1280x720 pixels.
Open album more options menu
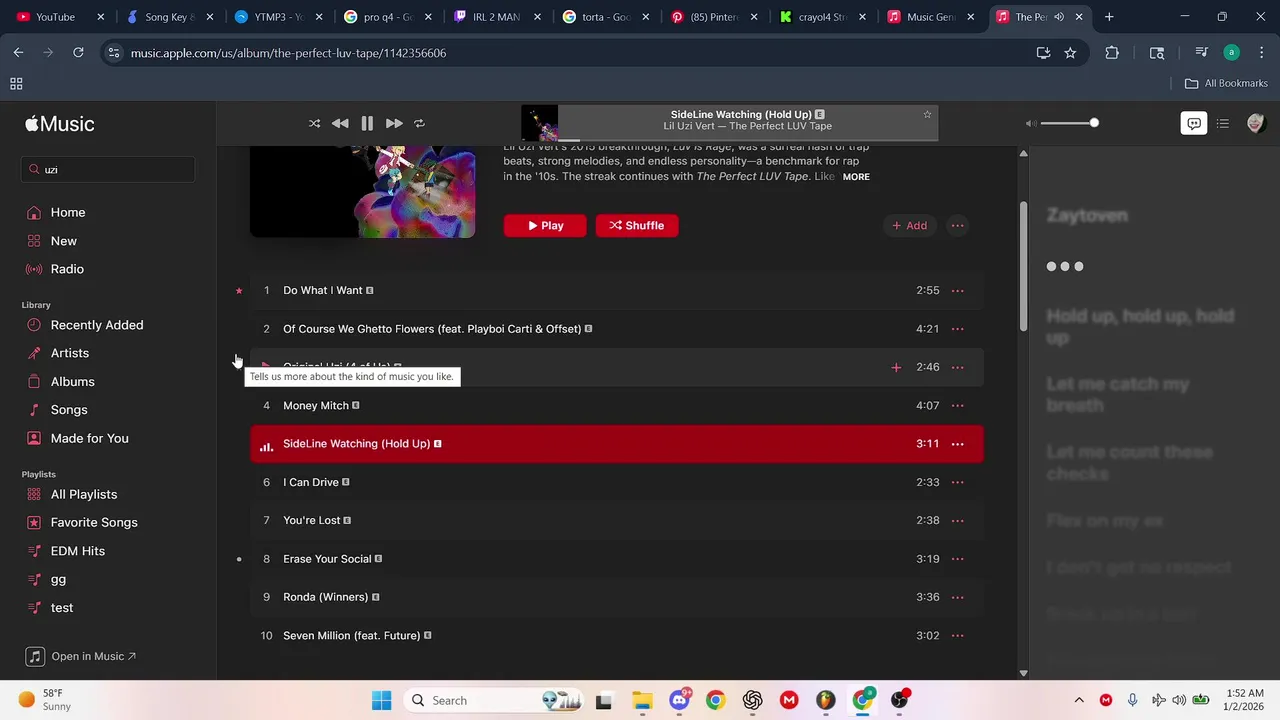tap(958, 226)
